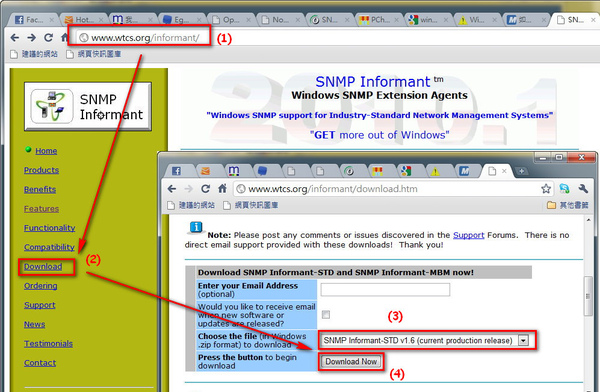This screenshot has width=600, height=392.
Task: Open the Products sidebar link
Action: [x=41, y=170]
